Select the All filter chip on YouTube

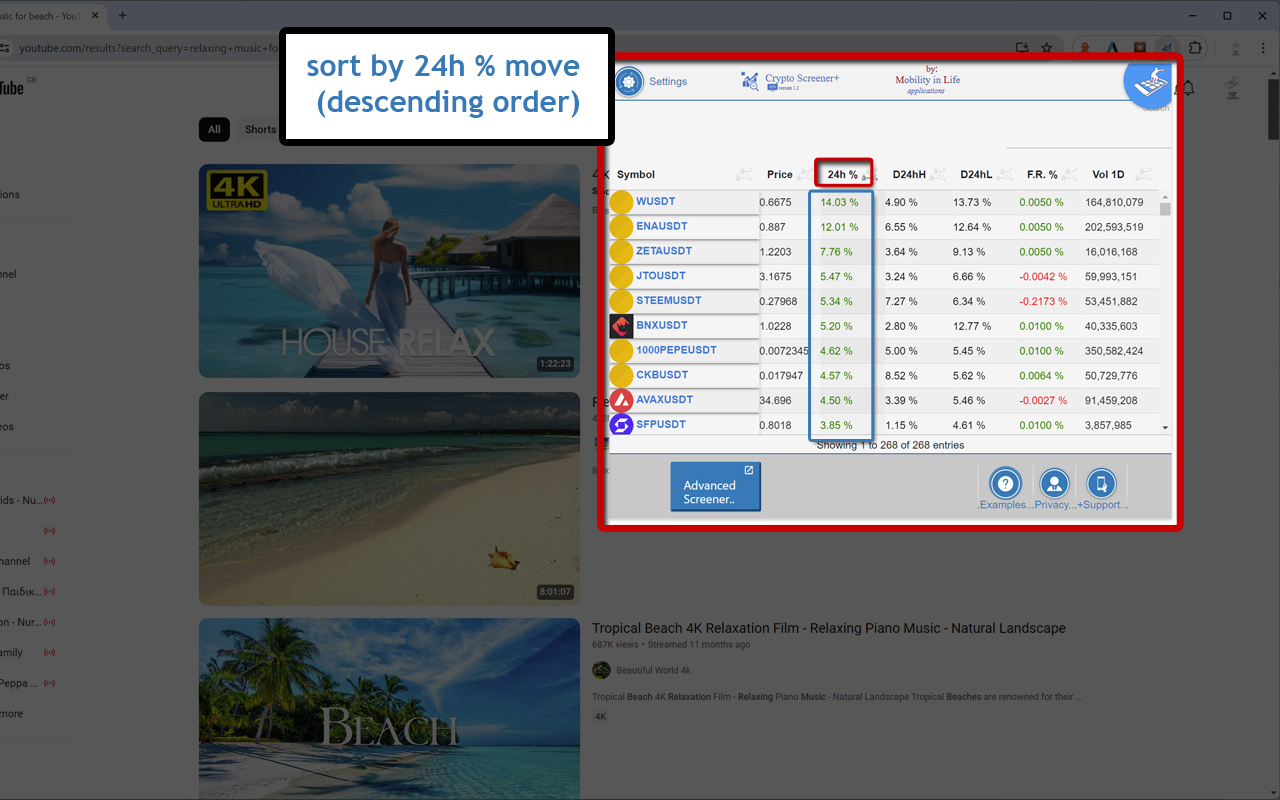coord(214,129)
